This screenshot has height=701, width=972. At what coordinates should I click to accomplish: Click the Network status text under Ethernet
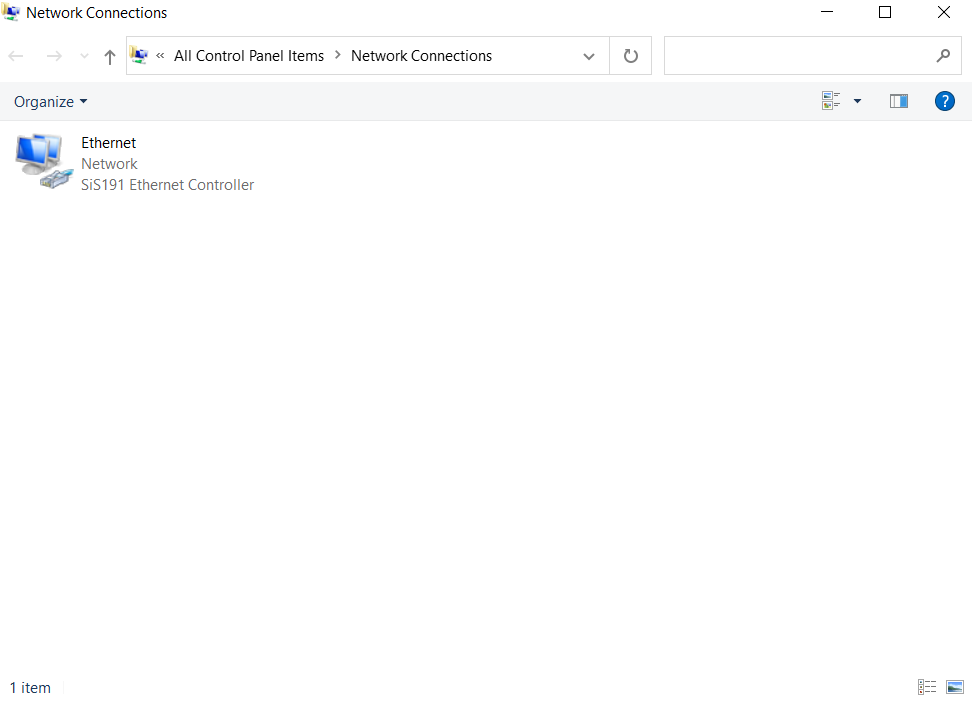point(109,164)
